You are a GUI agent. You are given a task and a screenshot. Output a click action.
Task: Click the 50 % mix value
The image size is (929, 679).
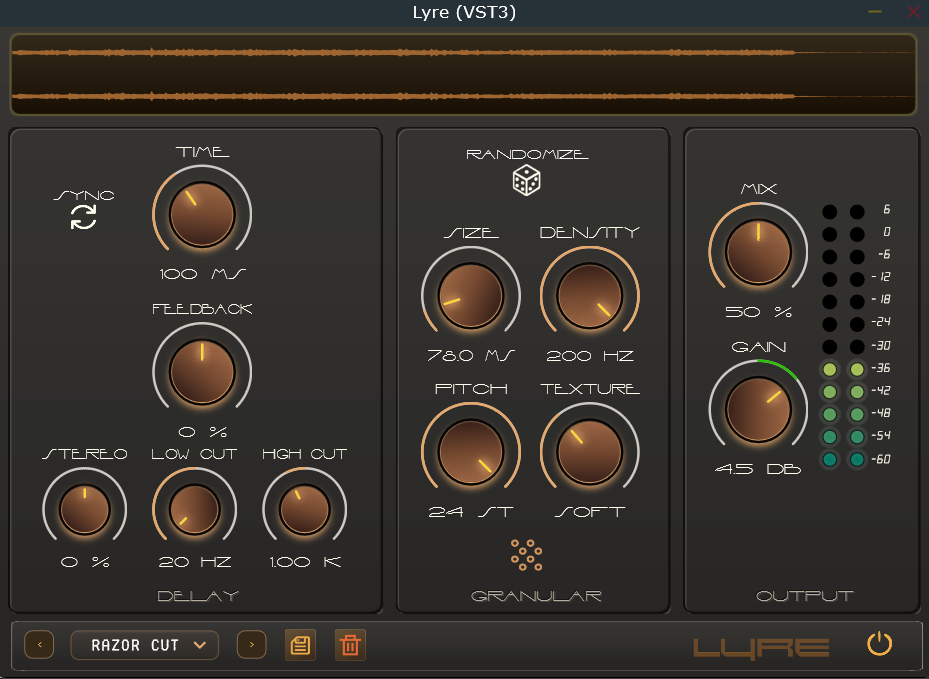pyautogui.click(x=758, y=312)
